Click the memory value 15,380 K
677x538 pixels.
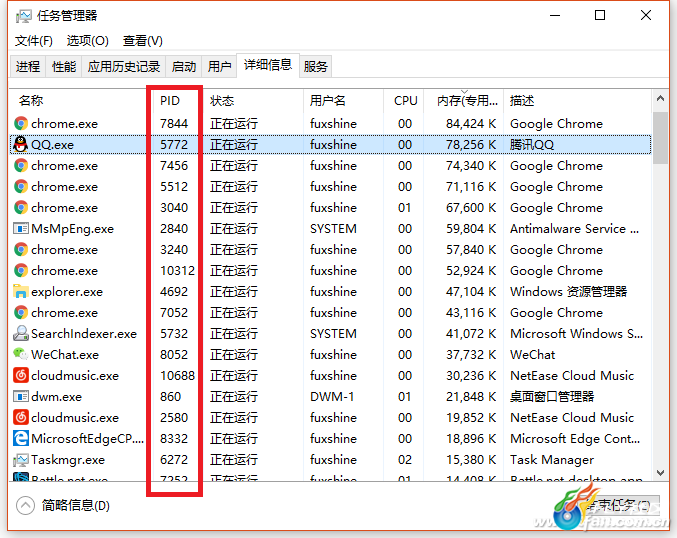click(x=471, y=460)
